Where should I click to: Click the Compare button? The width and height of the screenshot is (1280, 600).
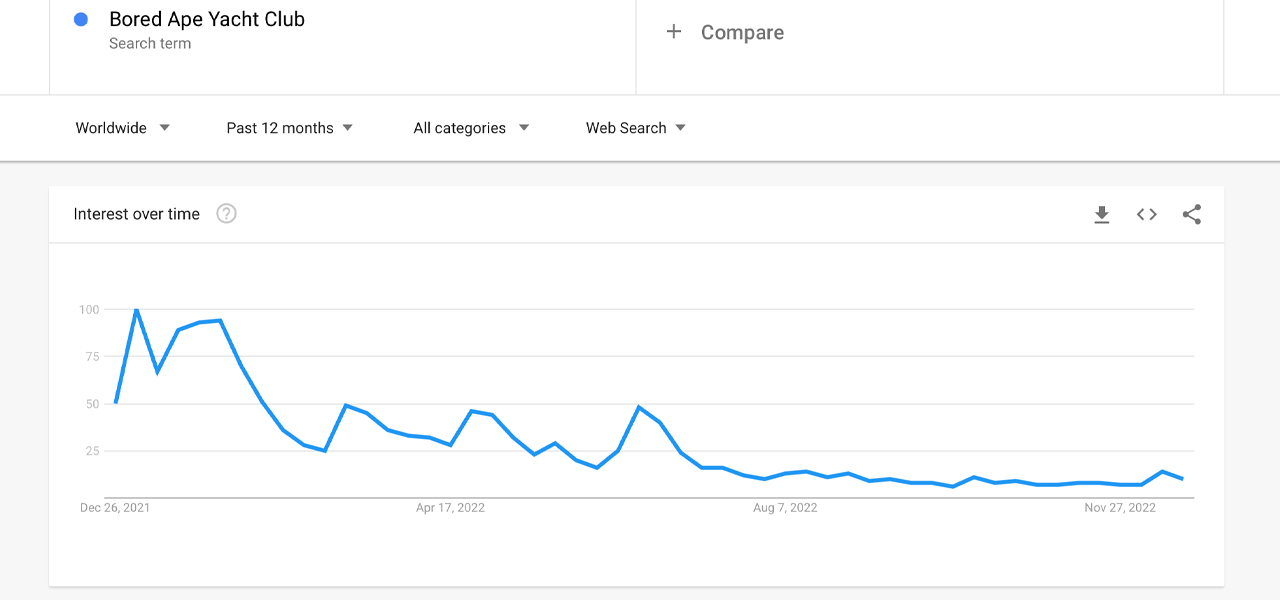(742, 32)
